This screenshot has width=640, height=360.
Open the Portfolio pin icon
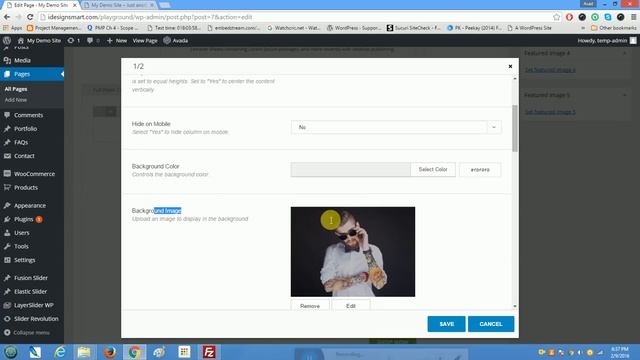point(7,129)
